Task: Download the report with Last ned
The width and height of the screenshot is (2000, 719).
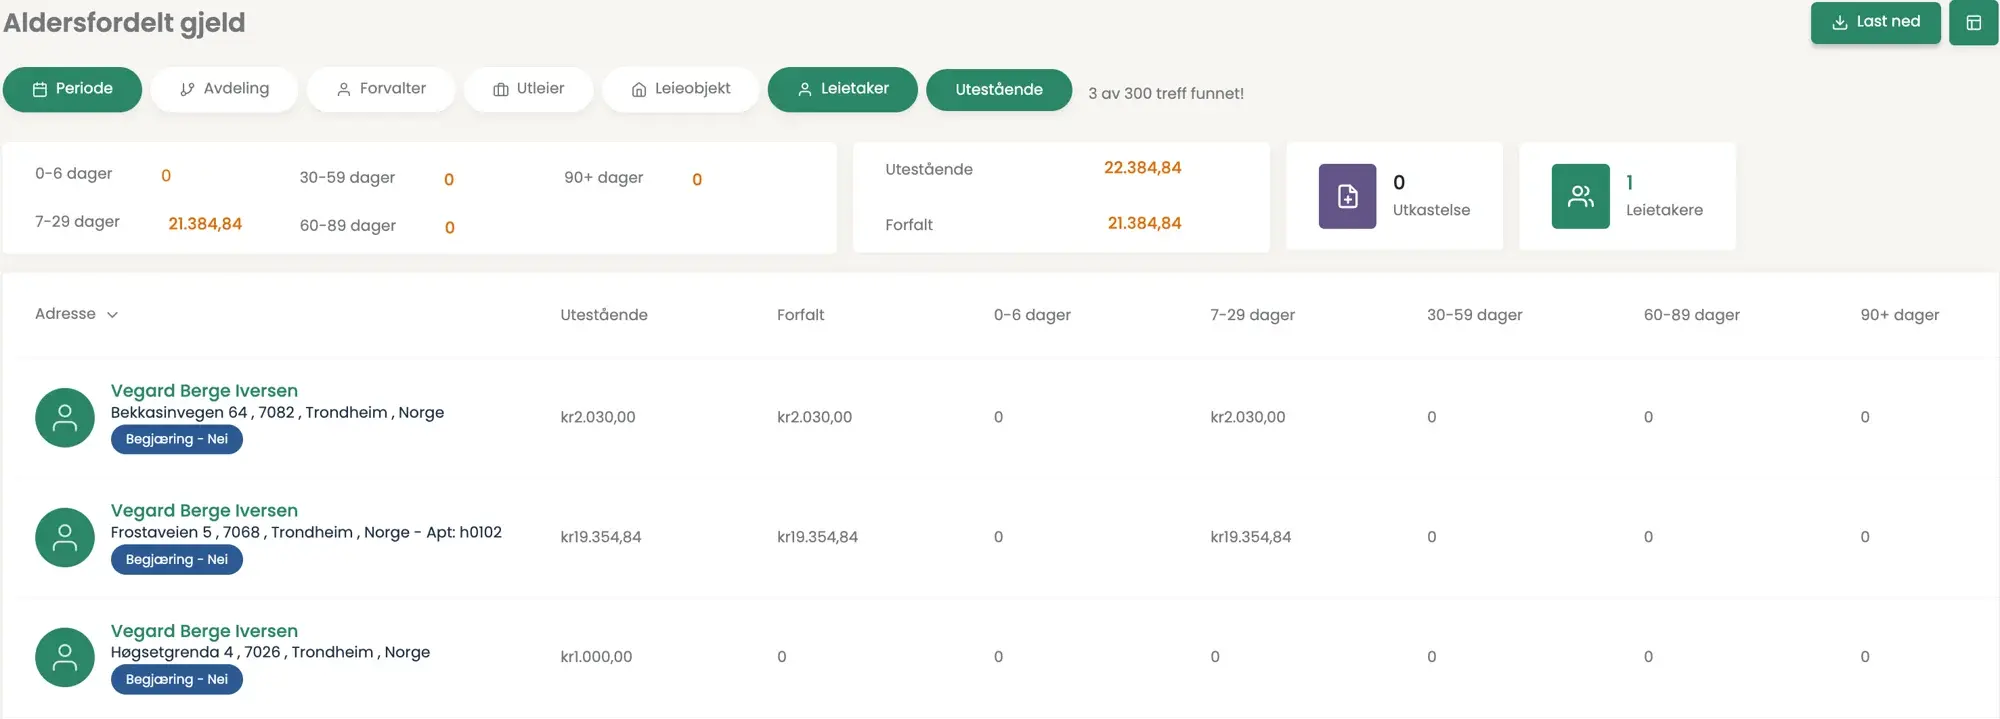Action: (1875, 22)
